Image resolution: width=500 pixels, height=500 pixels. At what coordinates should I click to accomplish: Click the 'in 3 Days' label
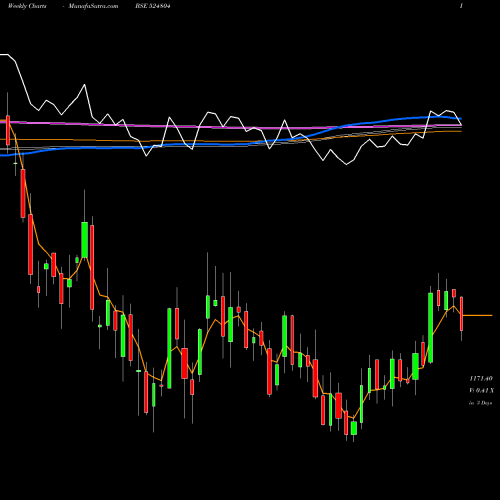click(481, 403)
